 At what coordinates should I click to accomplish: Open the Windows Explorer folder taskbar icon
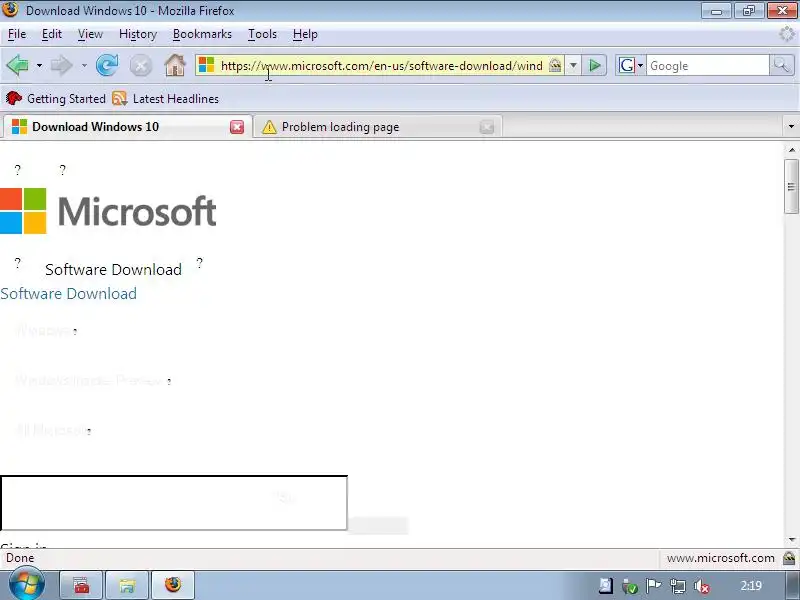point(127,585)
